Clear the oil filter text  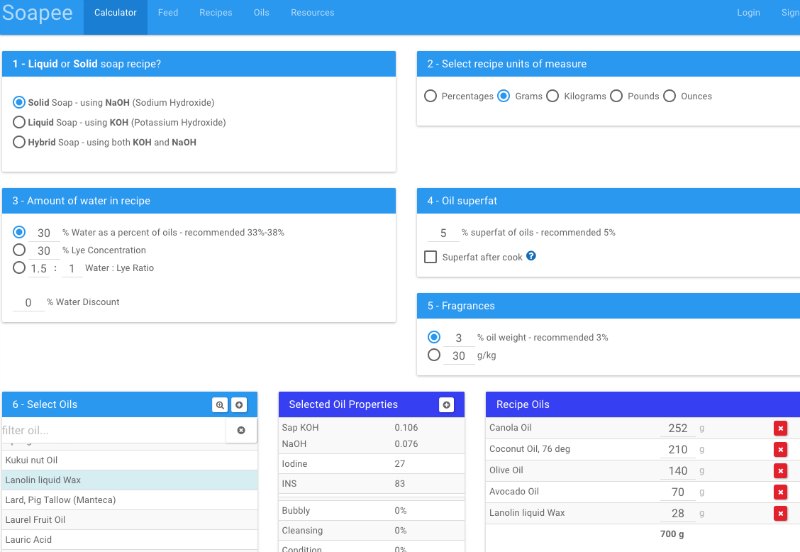pos(241,431)
